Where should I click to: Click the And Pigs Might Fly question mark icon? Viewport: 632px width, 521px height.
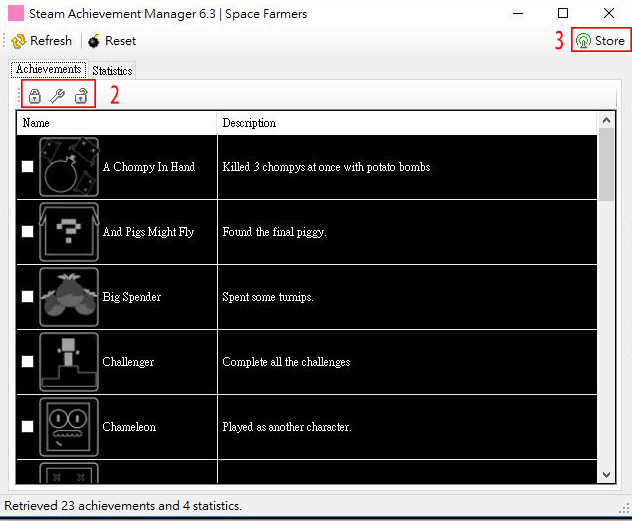click(x=69, y=232)
